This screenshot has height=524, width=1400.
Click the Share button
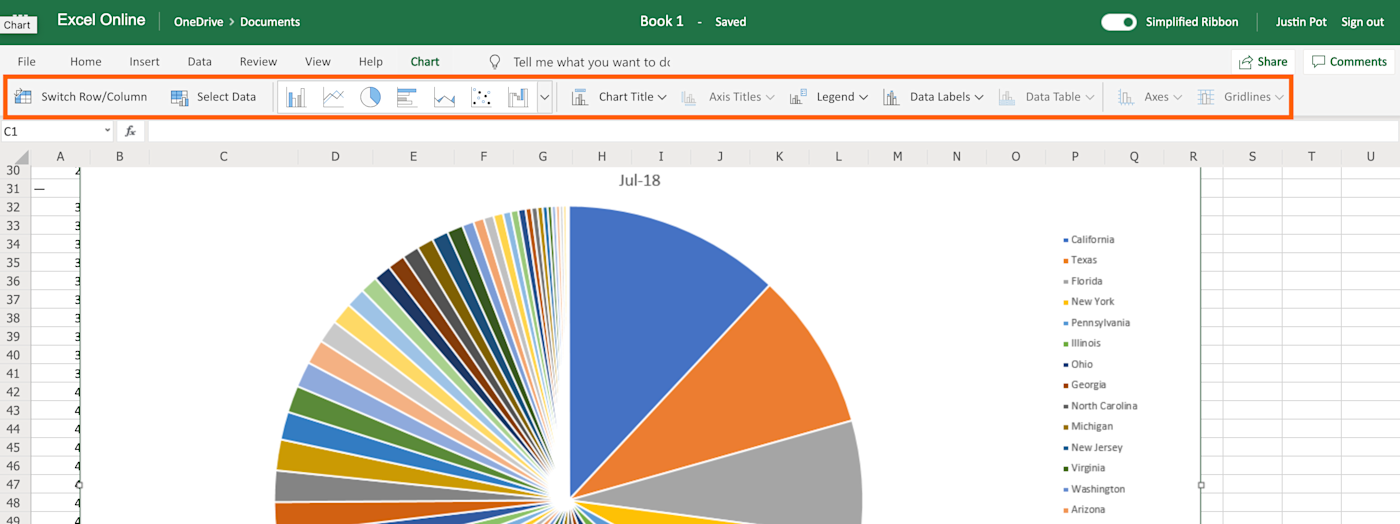[x=1263, y=62]
